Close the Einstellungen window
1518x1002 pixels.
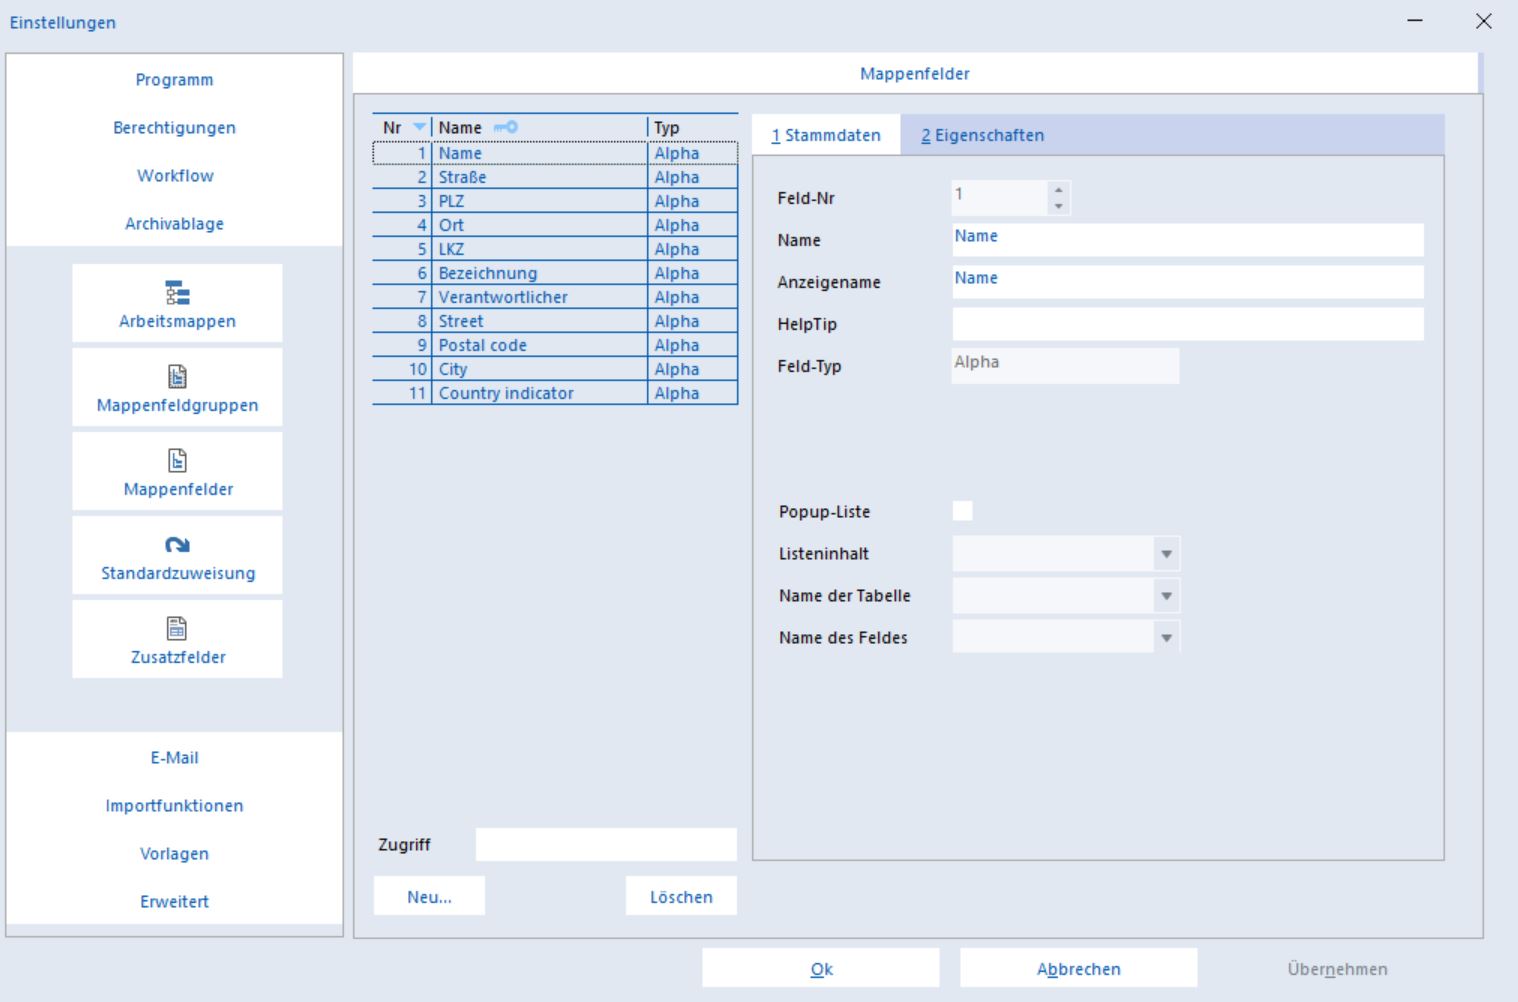click(x=1484, y=21)
